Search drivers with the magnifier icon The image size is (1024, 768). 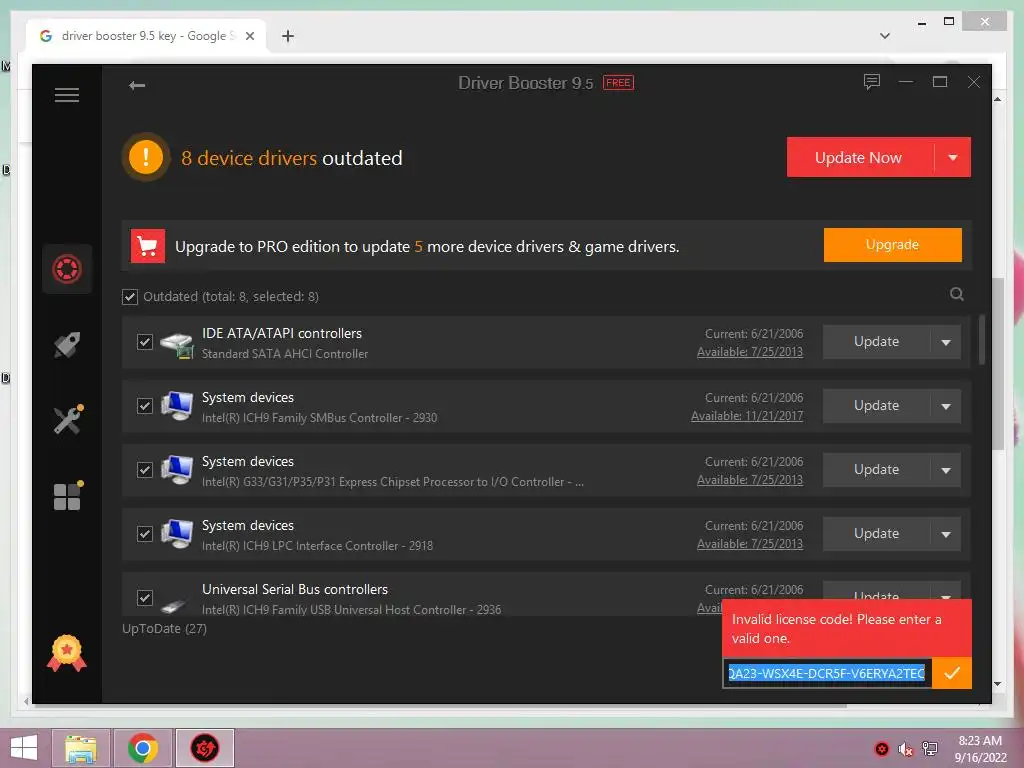pos(957,295)
